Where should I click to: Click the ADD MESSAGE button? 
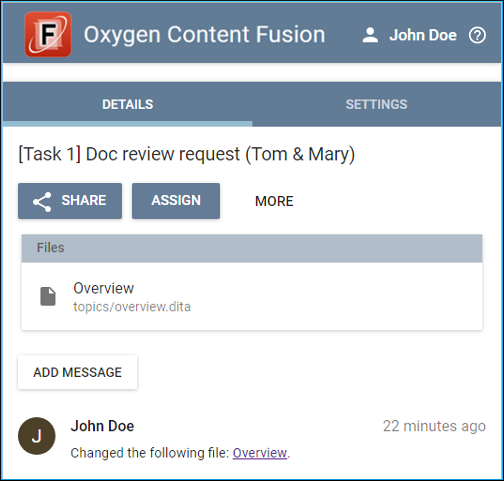pyautogui.click(x=78, y=372)
